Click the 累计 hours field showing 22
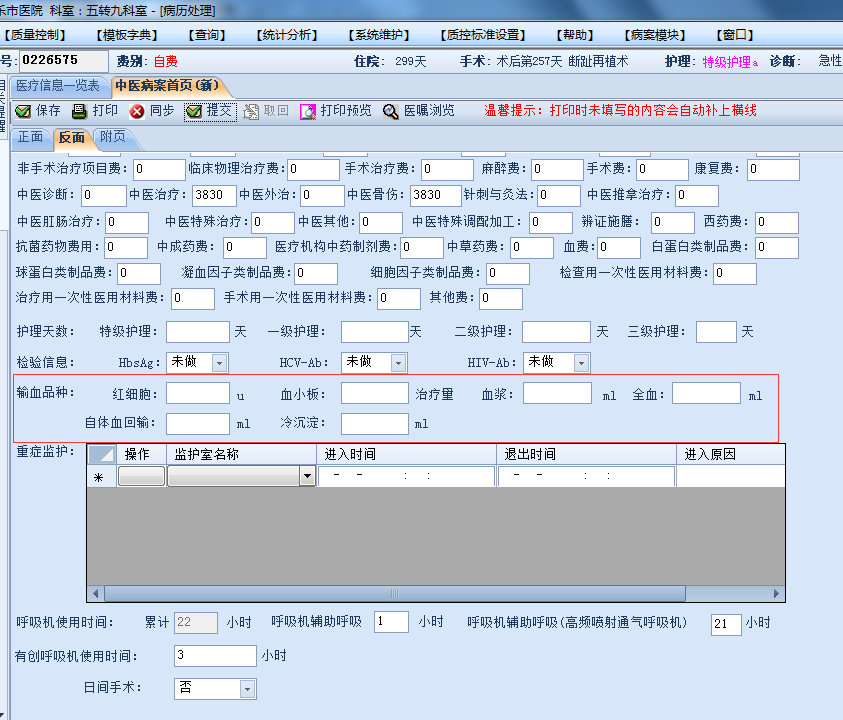This screenshot has width=843, height=720. (196, 623)
